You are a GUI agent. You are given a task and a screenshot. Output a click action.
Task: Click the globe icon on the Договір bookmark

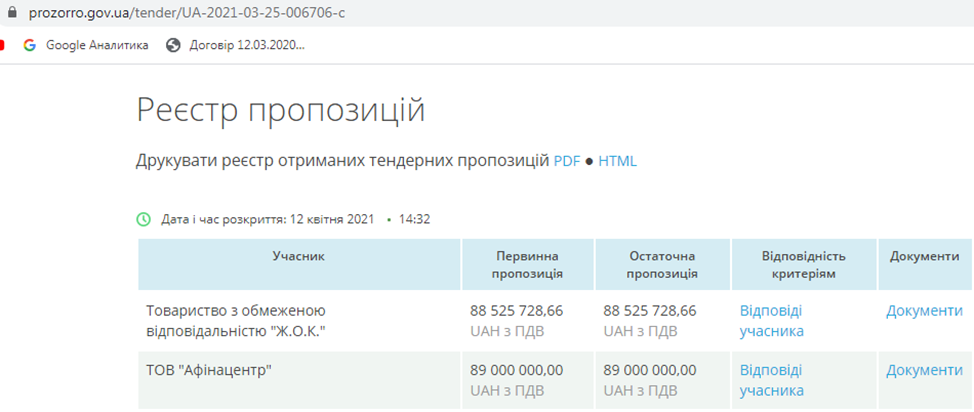pos(173,45)
